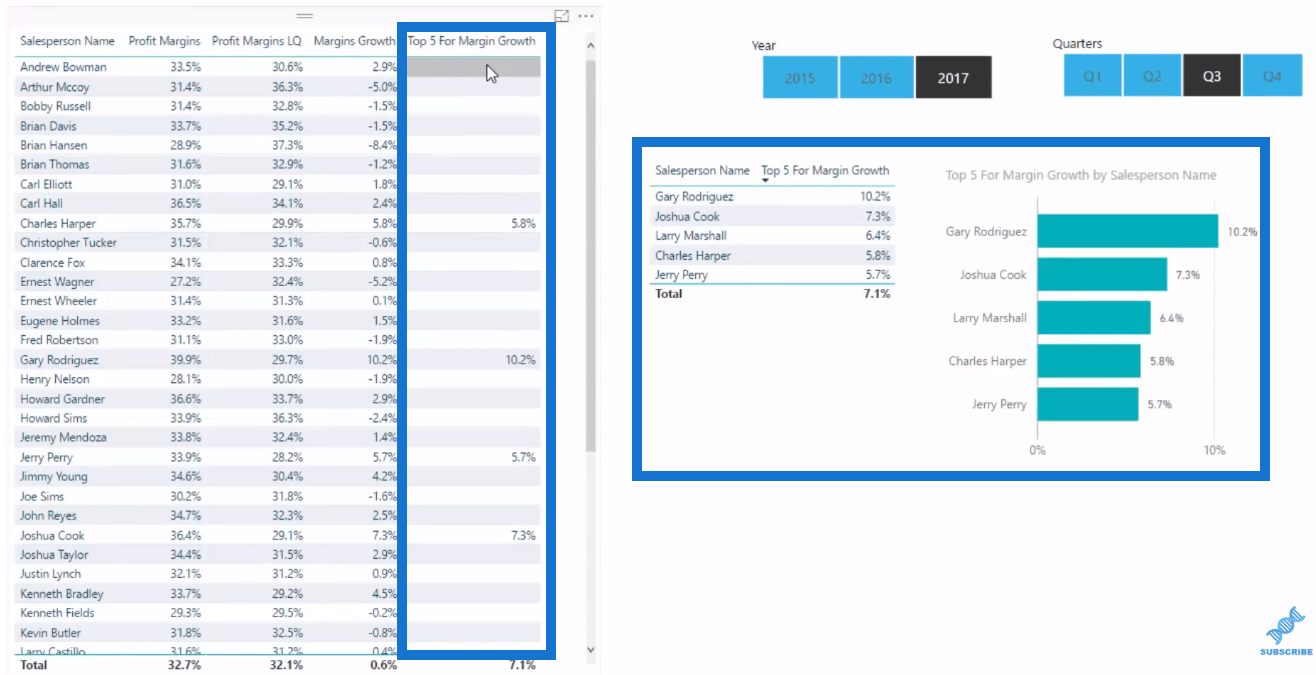
Task: Select the 2016 year slicer button
Action: pos(876,77)
